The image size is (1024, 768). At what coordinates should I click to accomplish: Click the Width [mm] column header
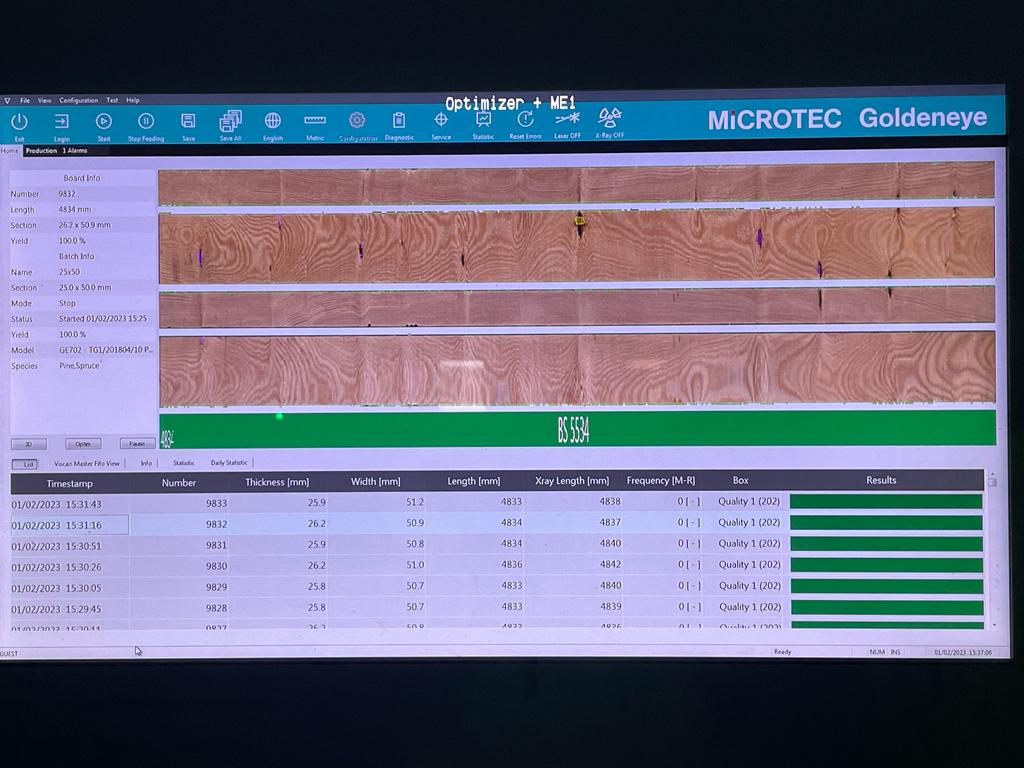coord(376,481)
